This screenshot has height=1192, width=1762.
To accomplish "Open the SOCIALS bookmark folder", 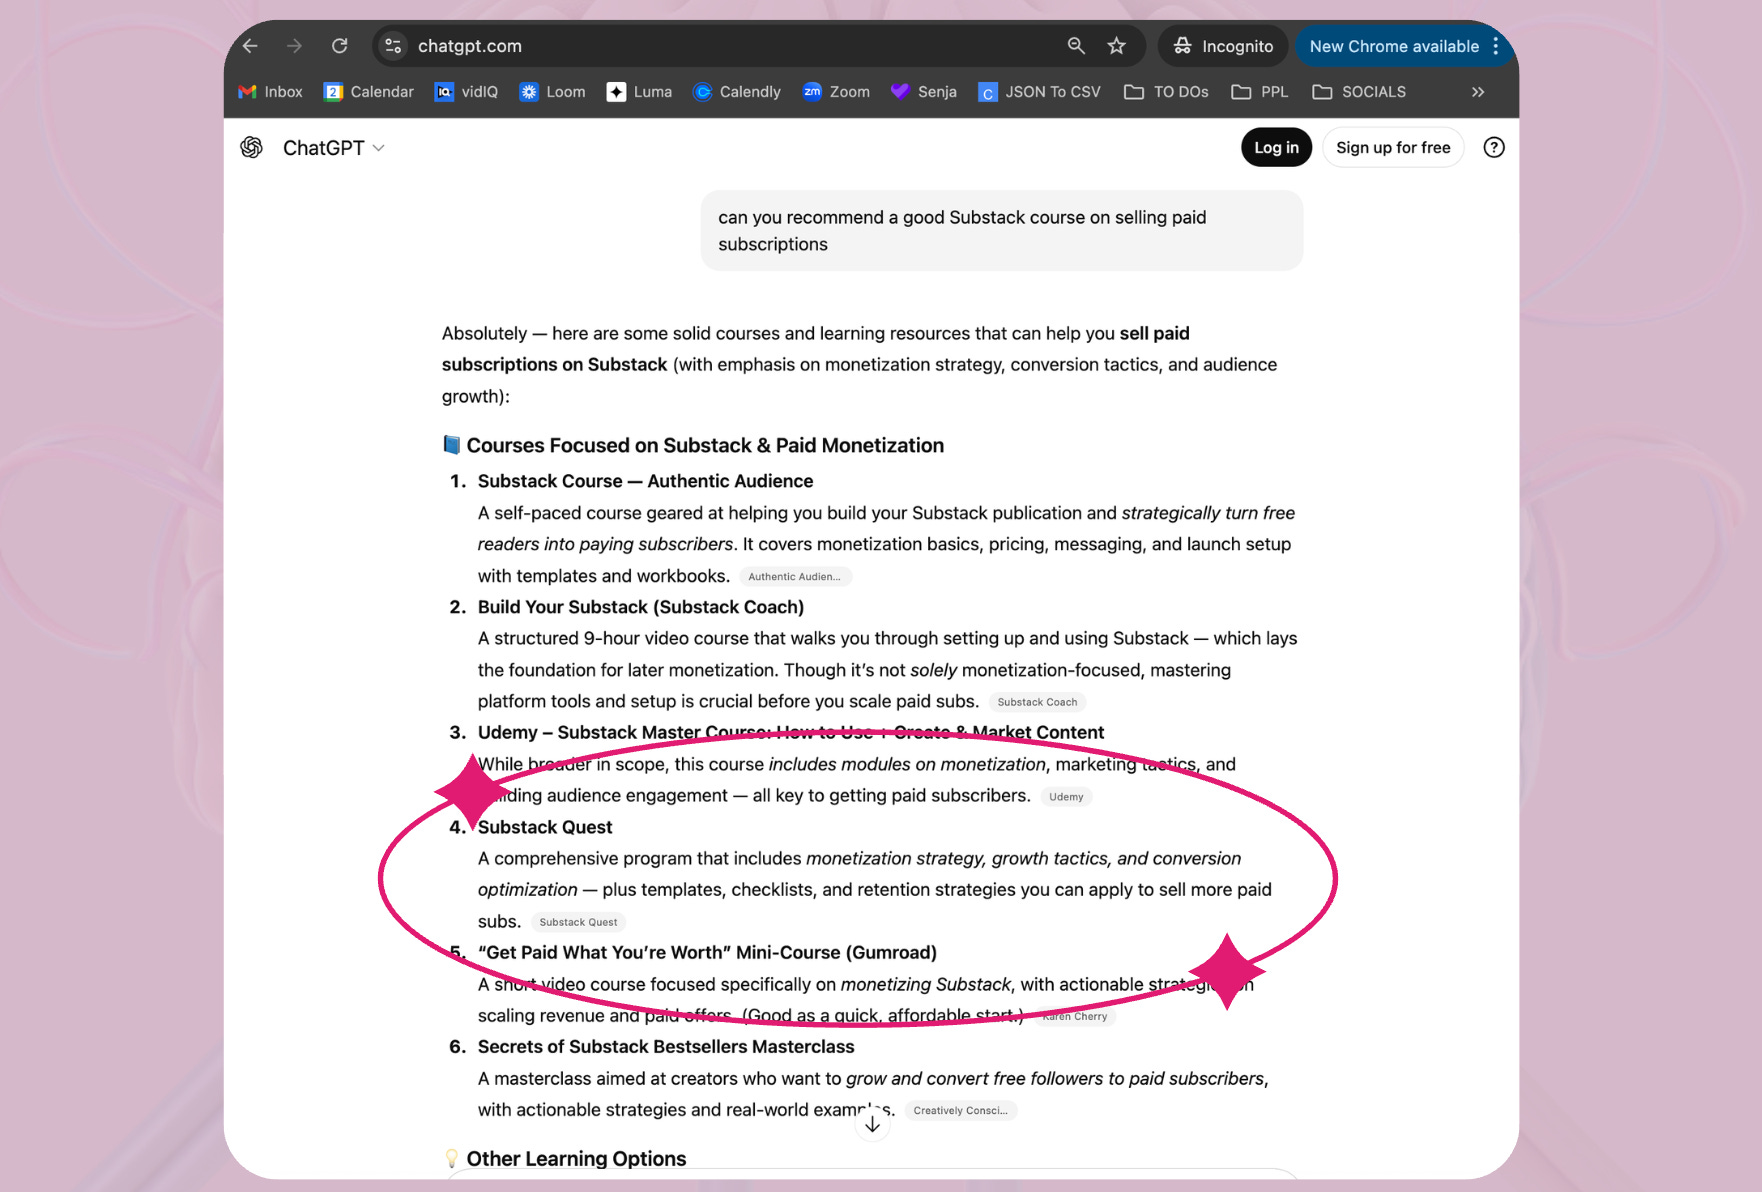I will click(x=1359, y=92).
